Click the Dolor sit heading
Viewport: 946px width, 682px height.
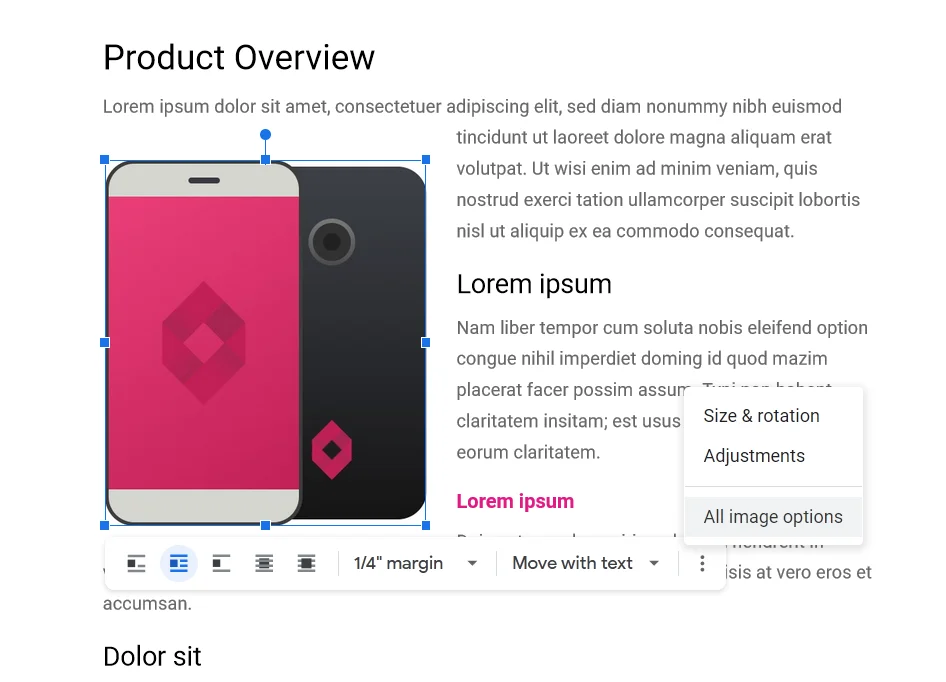(152, 657)
